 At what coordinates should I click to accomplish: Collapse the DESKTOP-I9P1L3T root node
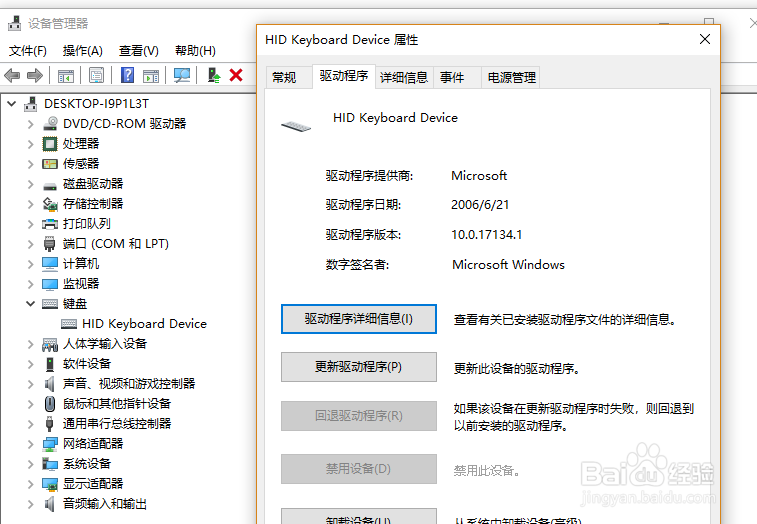(x=12, y=103)
